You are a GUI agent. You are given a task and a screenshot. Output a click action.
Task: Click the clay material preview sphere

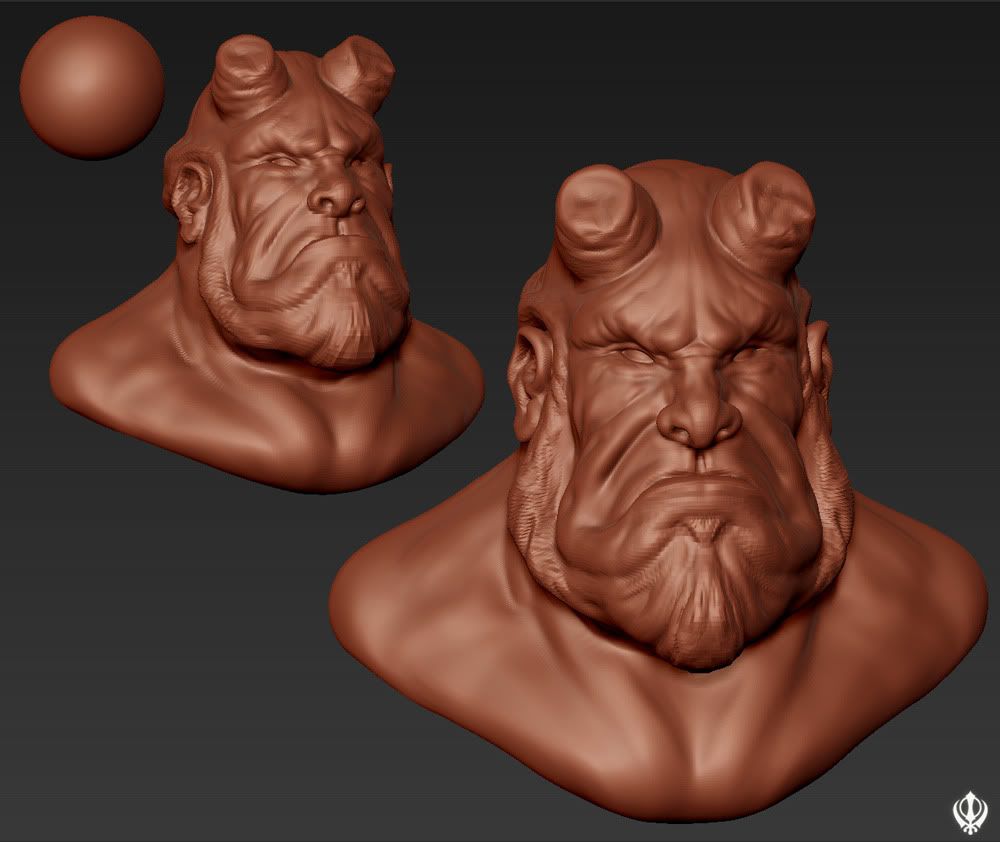pyautogui.click(x=91, y=87)
